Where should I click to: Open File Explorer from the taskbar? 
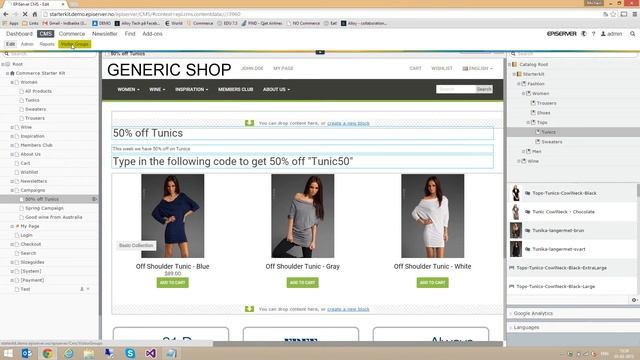tap(89, 353)
